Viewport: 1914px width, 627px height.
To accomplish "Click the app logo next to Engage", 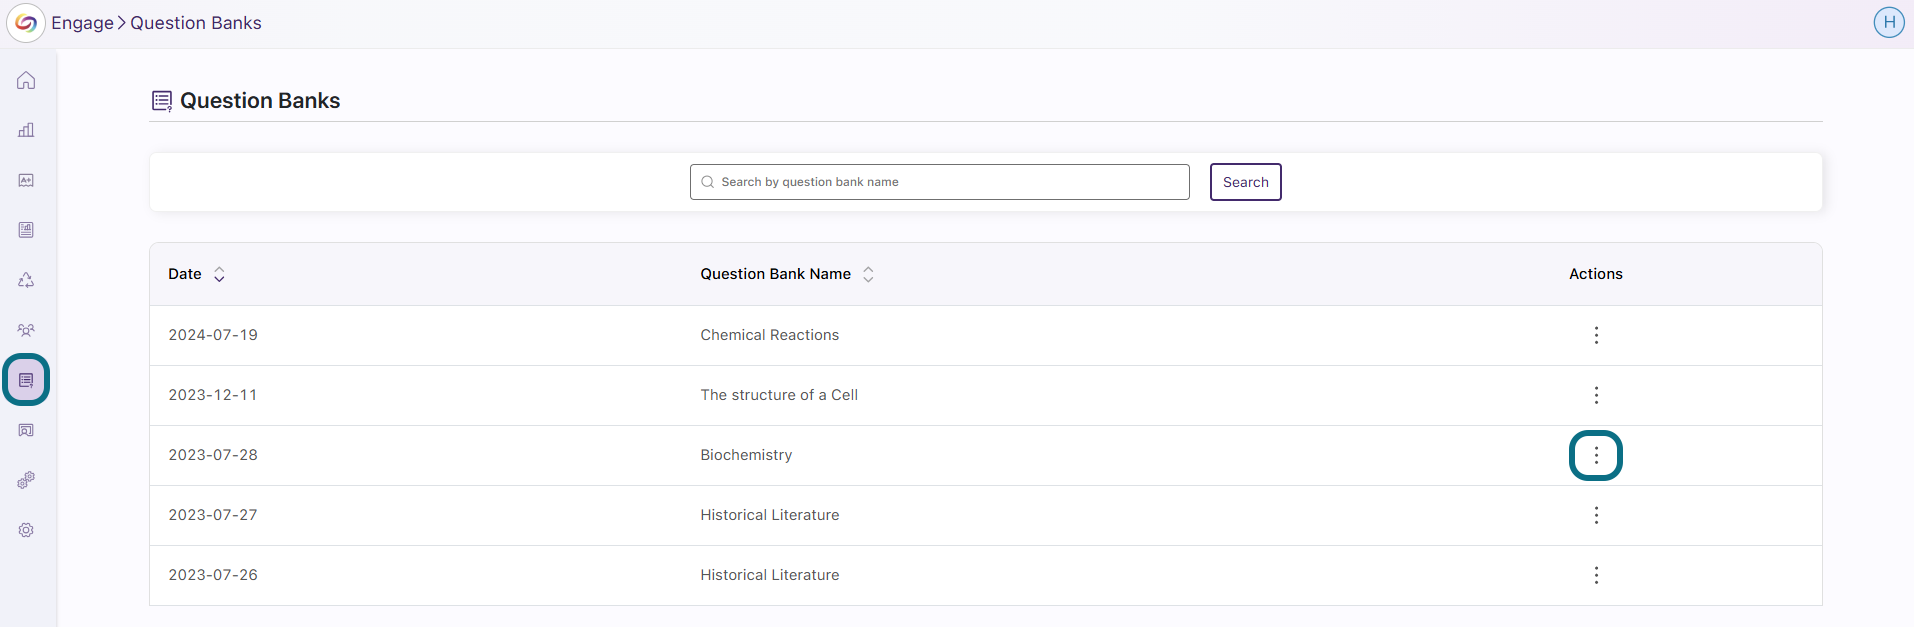I will (x=26, y=23).
